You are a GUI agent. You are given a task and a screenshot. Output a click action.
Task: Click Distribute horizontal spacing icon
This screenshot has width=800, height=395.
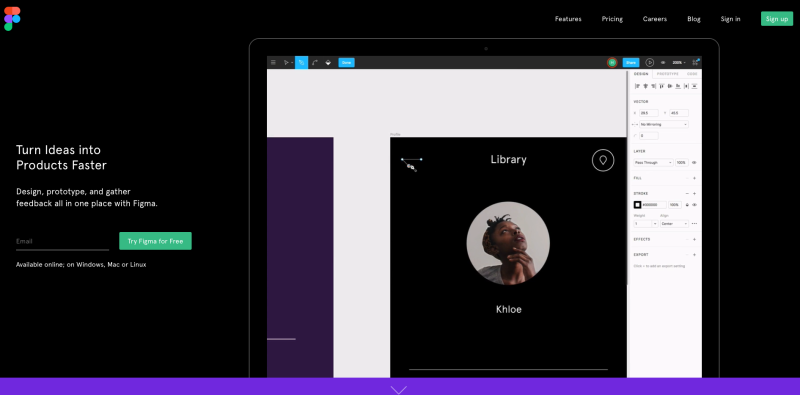click(686, 86)
